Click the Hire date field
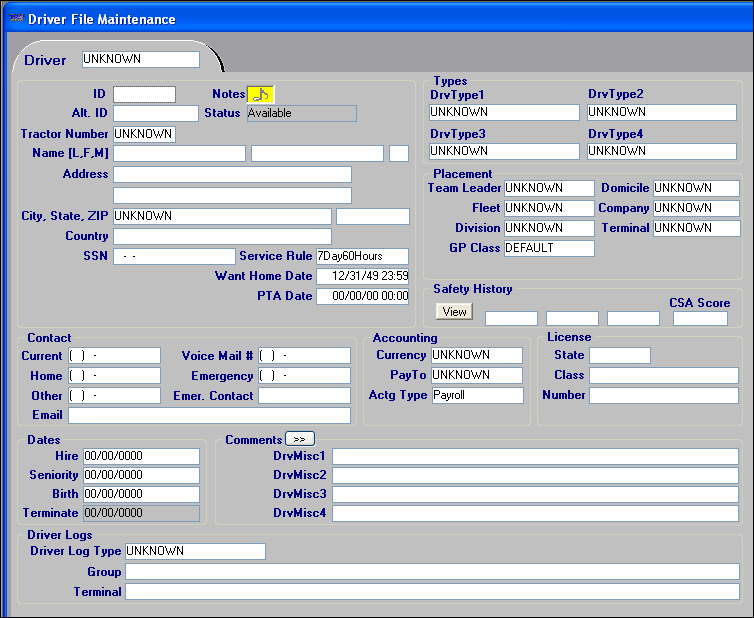This screenshot has width=754, height=618. pos(141,456)
